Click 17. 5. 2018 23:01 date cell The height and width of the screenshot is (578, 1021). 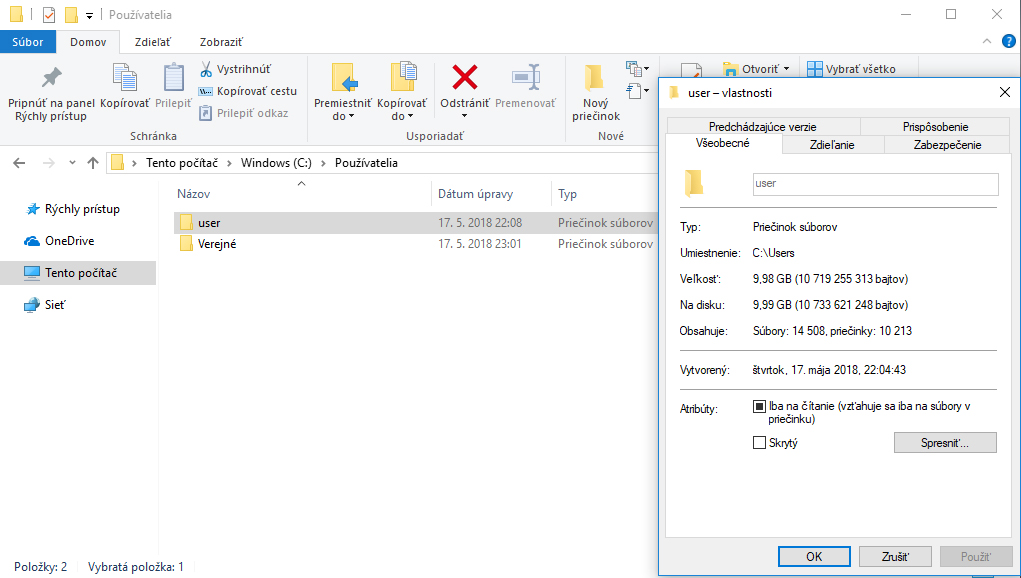(x=480, y=243)
